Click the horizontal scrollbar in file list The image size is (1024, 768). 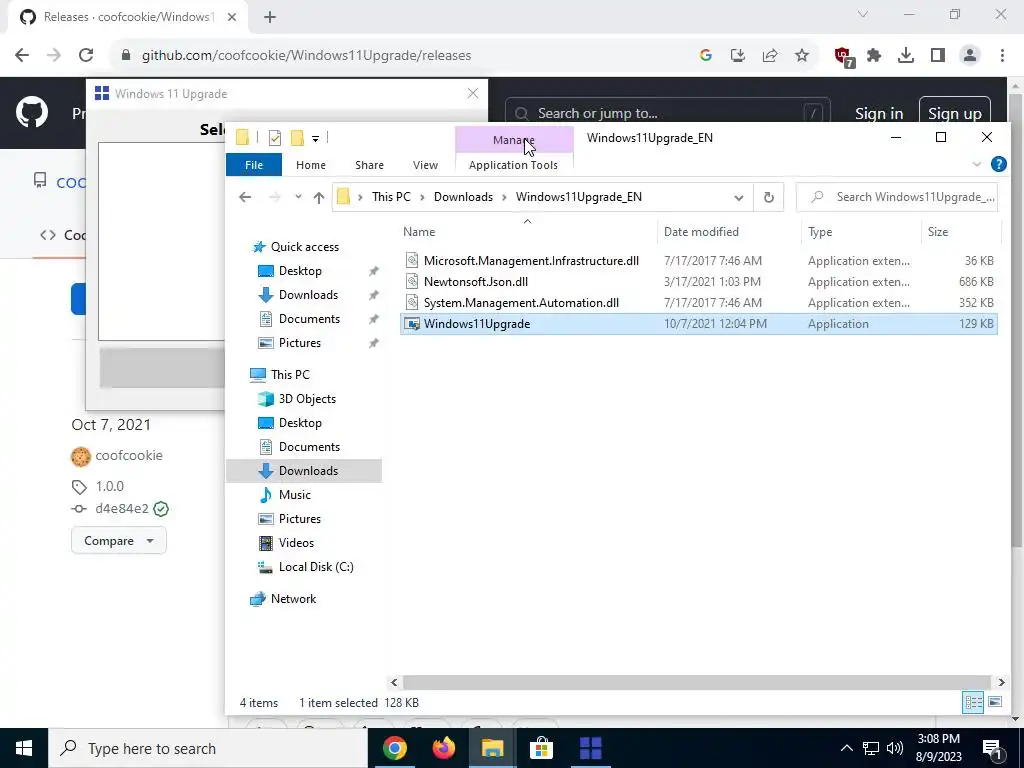tap(697, 682)
